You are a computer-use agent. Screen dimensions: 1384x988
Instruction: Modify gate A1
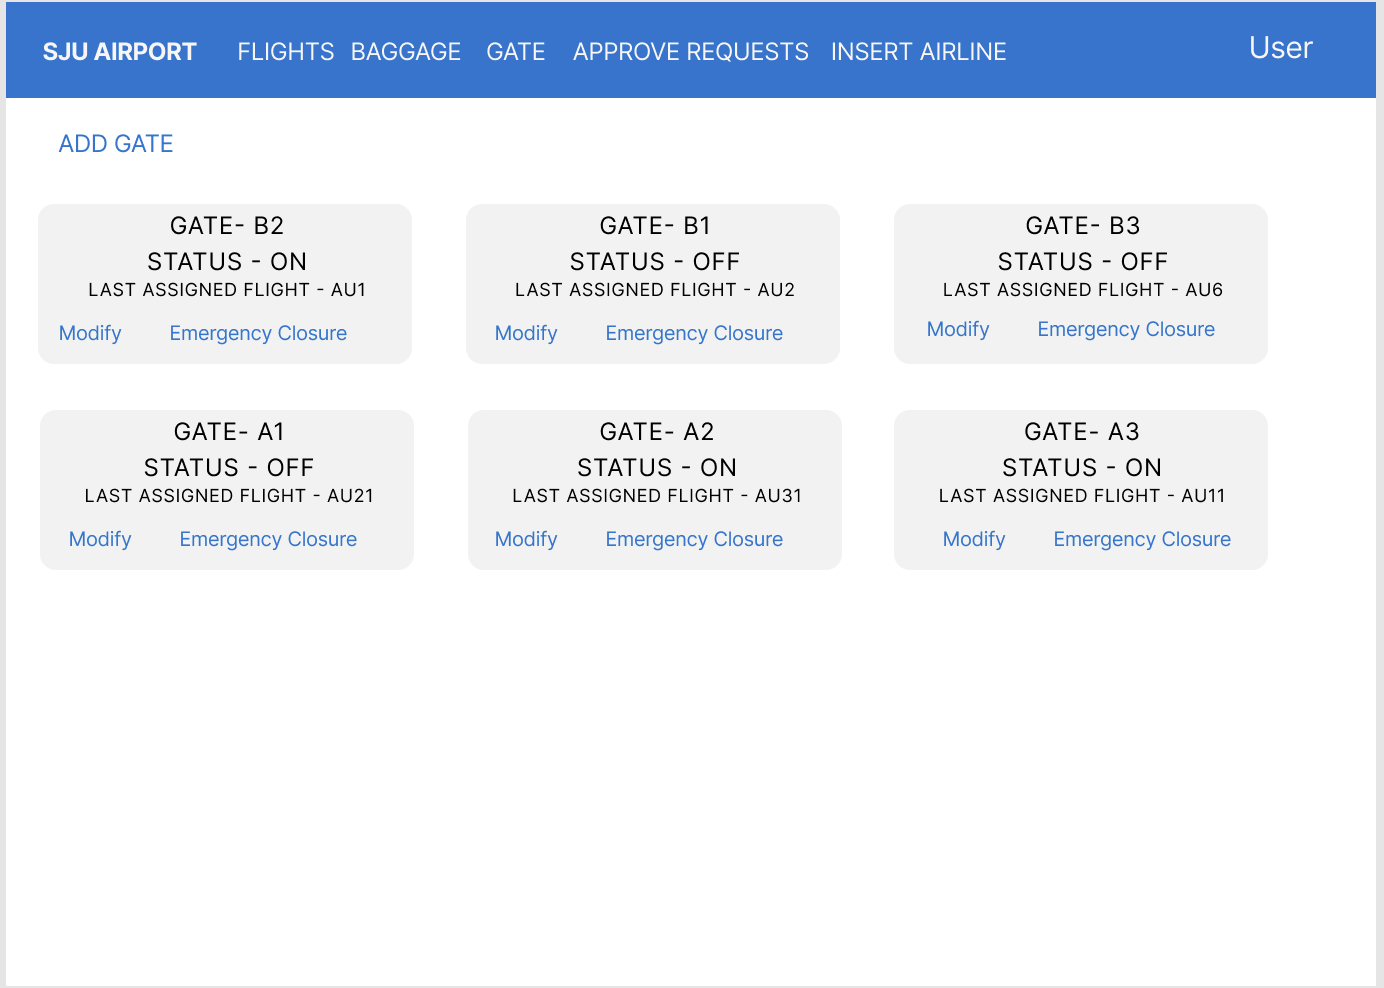tap(100, 539)
